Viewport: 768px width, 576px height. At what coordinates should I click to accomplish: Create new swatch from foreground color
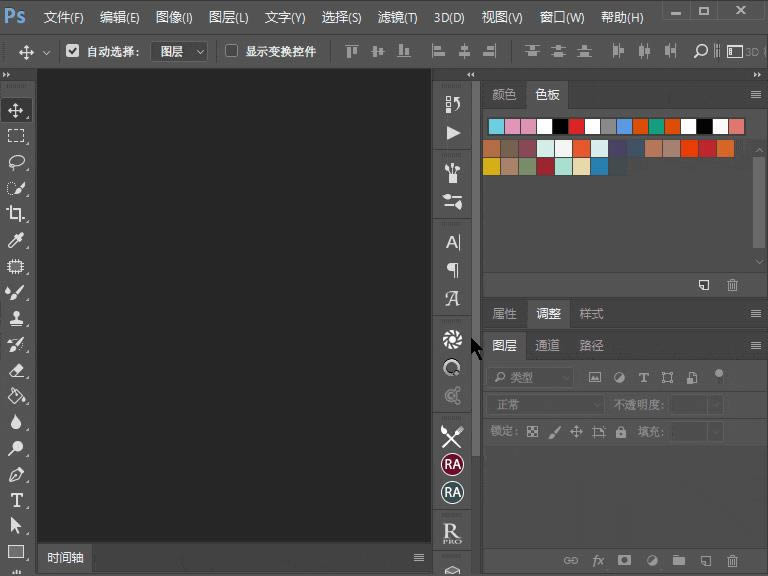click(x=704, y=285)
